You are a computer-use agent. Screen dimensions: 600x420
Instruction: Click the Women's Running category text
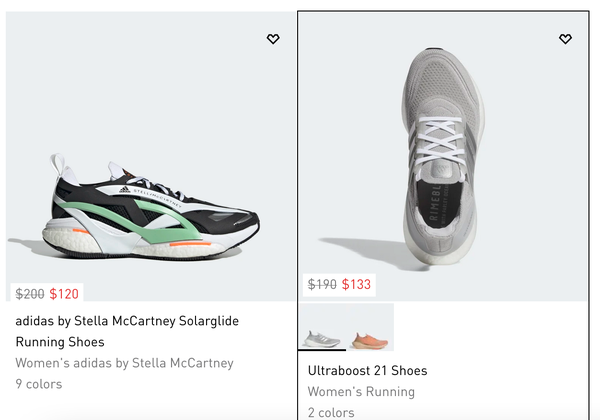pos(360,392)
